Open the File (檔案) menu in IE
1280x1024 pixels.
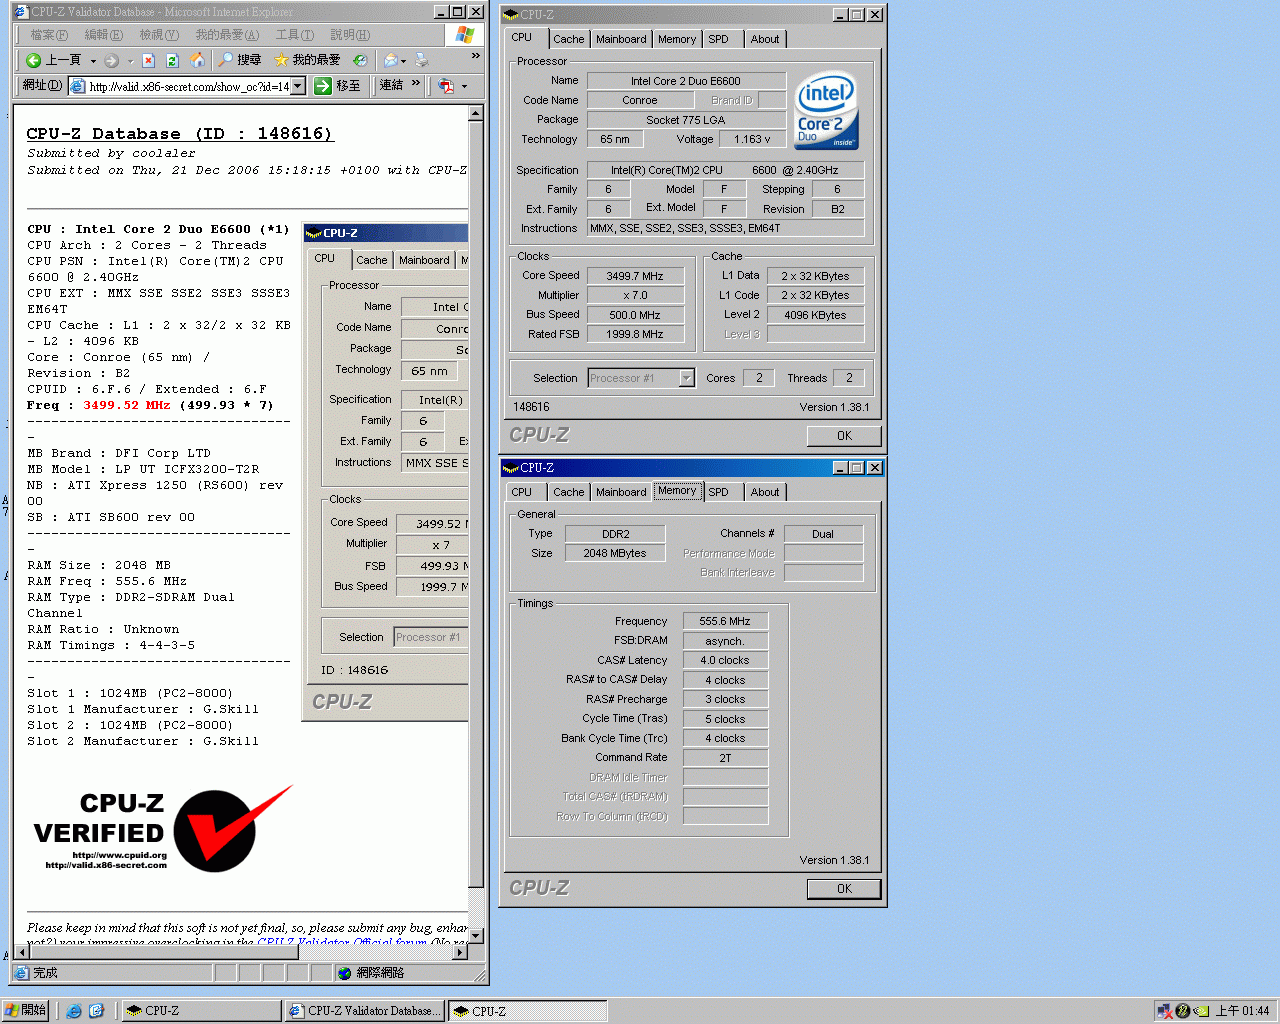48,35
